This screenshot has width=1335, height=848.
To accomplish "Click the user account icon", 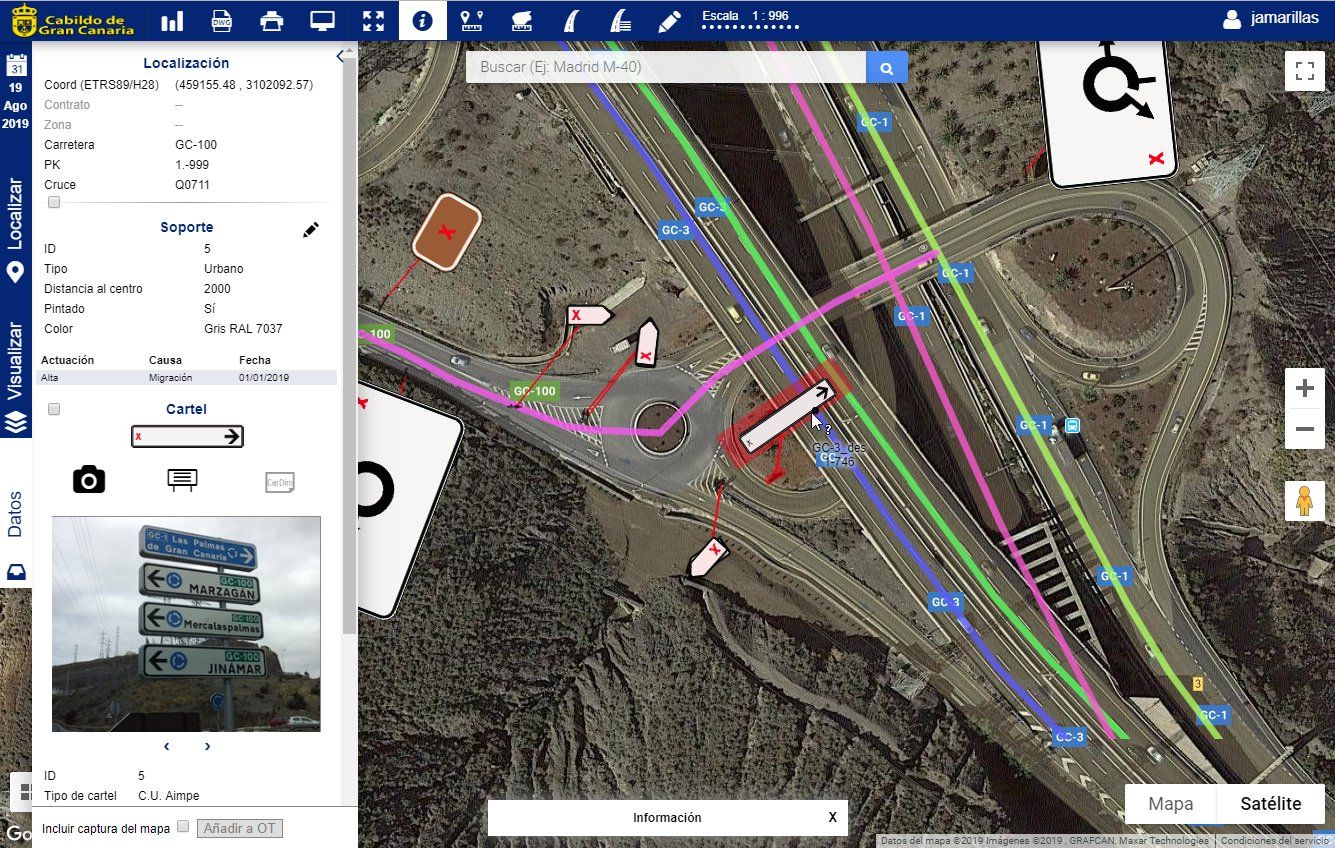I will coord(1232,19).
